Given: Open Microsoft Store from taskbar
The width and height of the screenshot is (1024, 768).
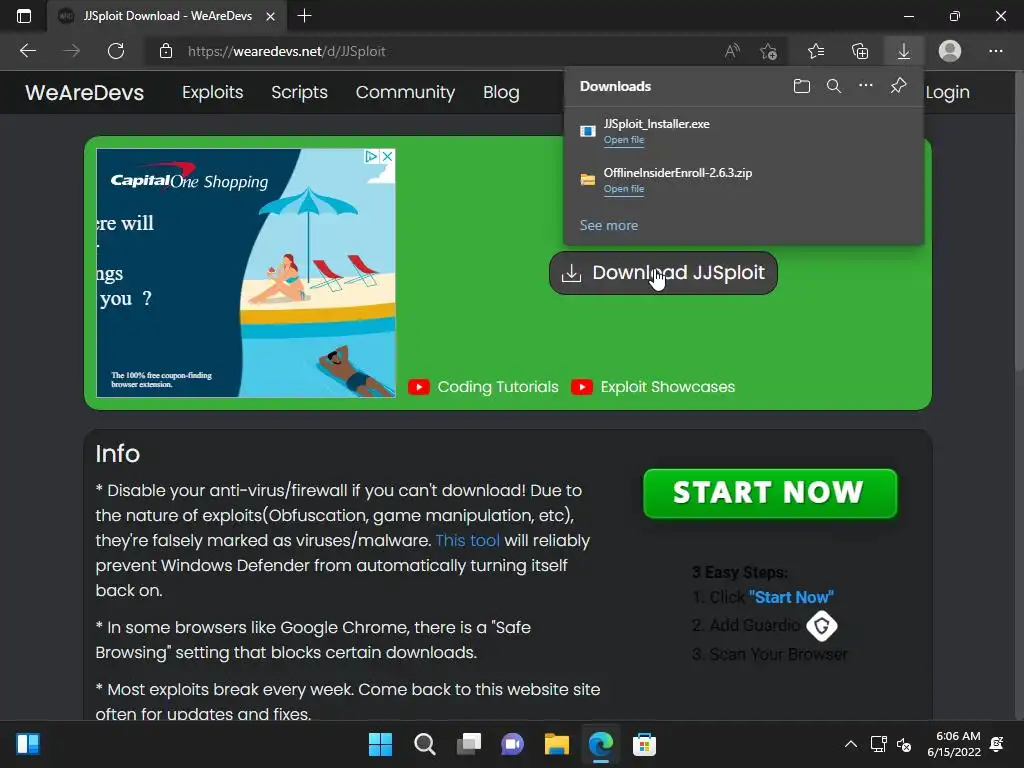Looking at the screenshot, I should (645, 744).
